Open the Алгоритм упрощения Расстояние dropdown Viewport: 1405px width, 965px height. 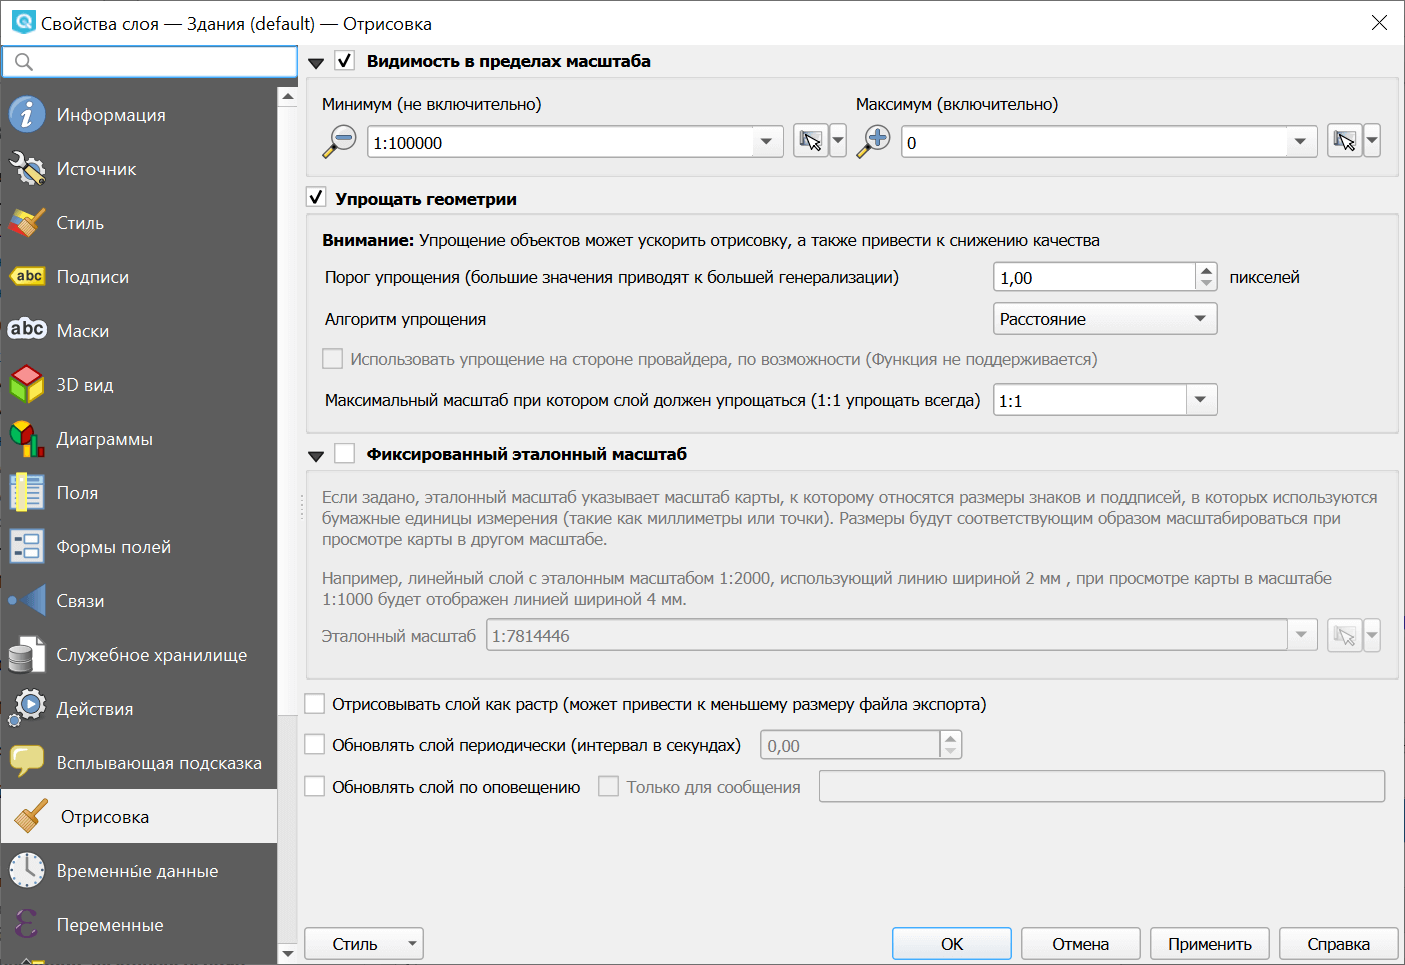pyautogui.click(x=1104, y=319)
